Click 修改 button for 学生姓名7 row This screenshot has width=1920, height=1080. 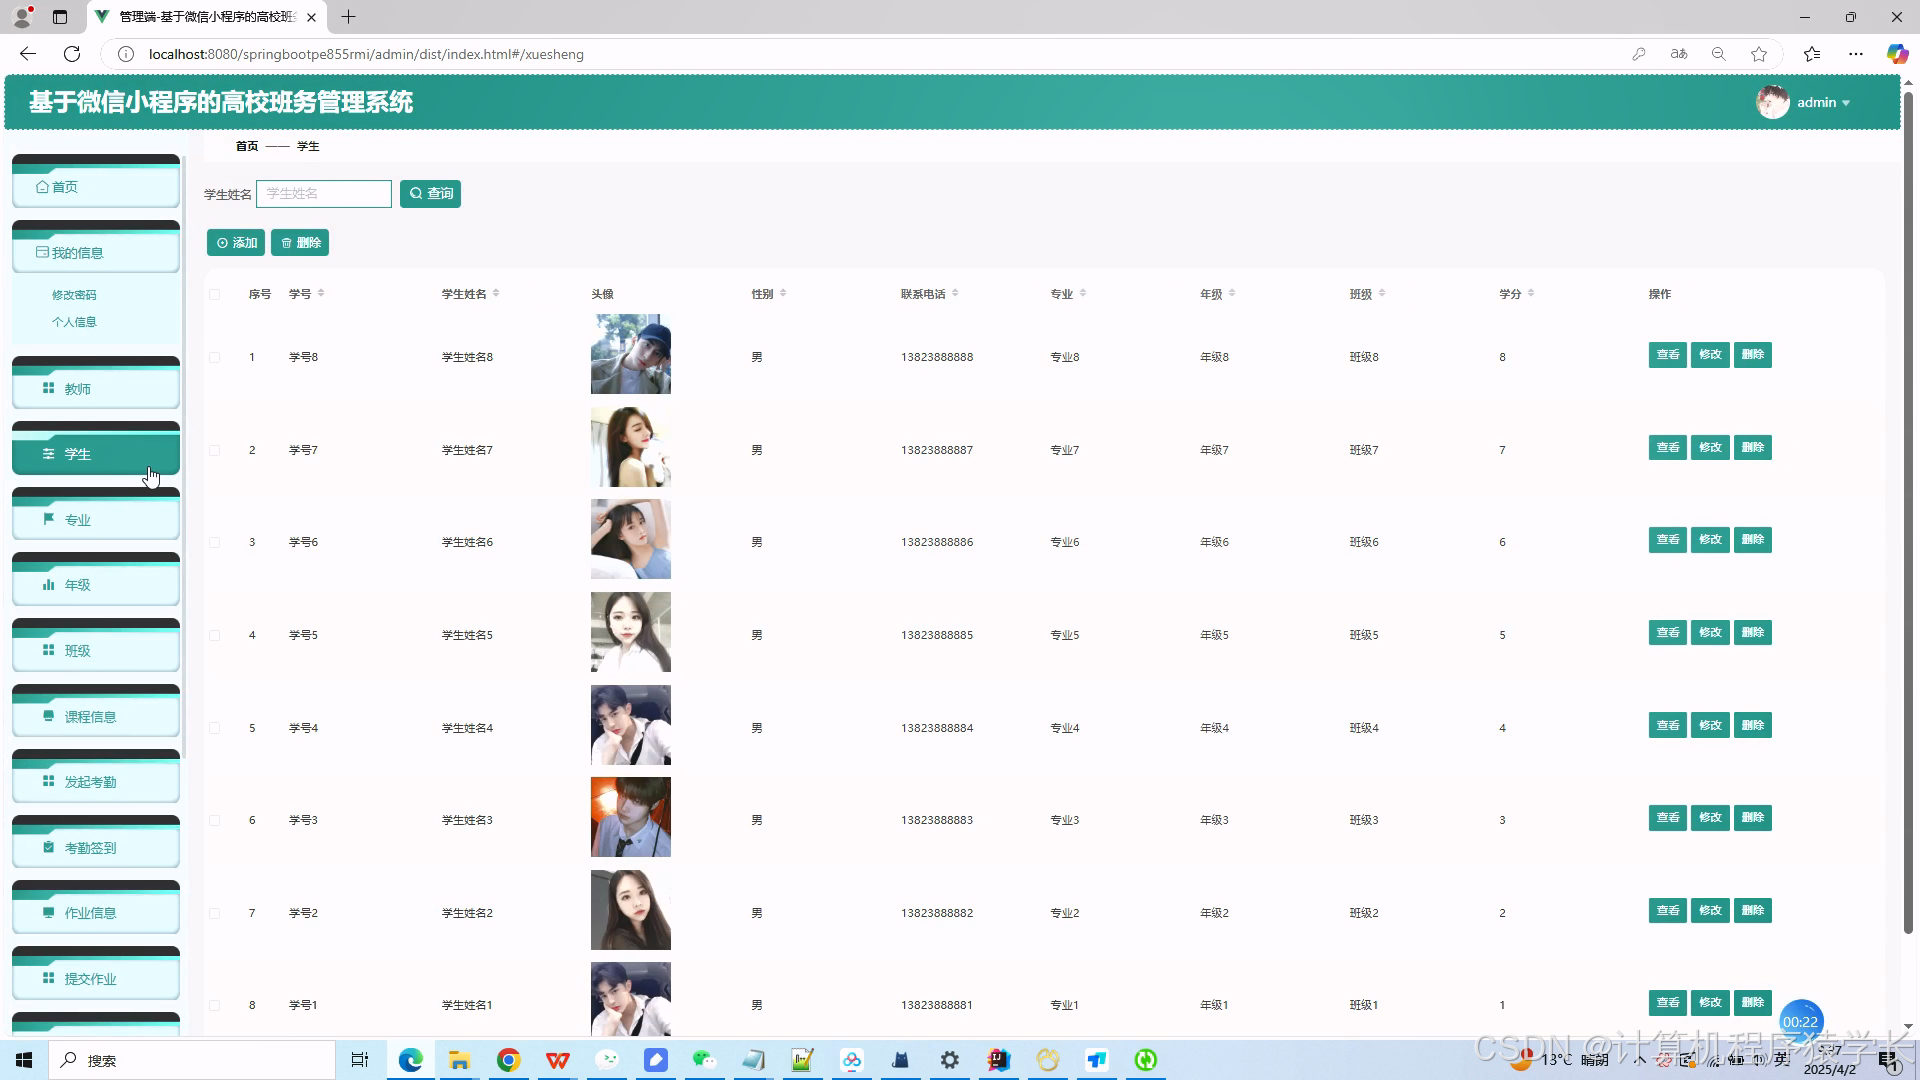[x=1710, y=447]
